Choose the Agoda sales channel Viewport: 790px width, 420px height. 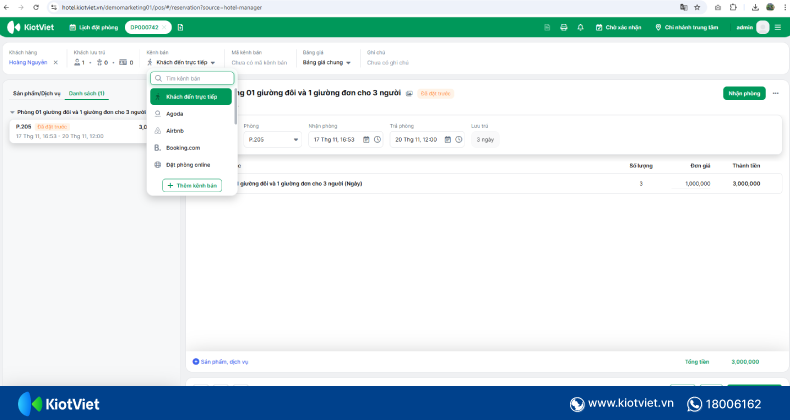click(x=191, y=114)
